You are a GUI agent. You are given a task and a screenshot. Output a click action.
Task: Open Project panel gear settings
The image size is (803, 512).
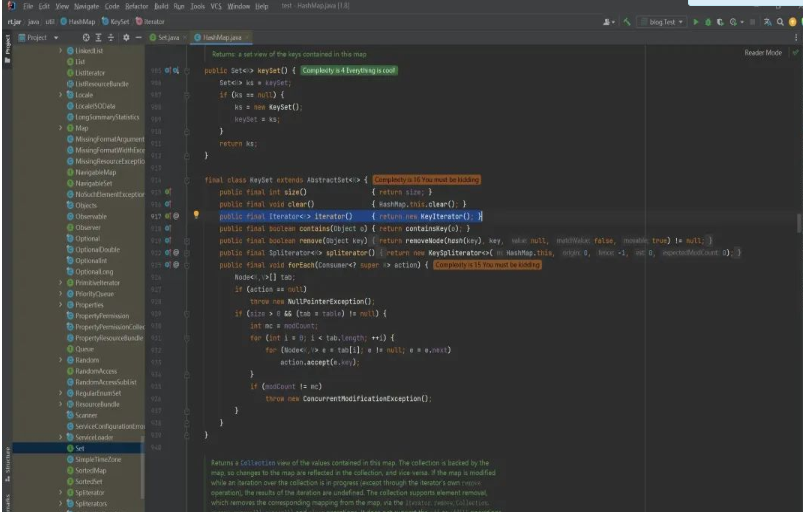tap(126, 37)
